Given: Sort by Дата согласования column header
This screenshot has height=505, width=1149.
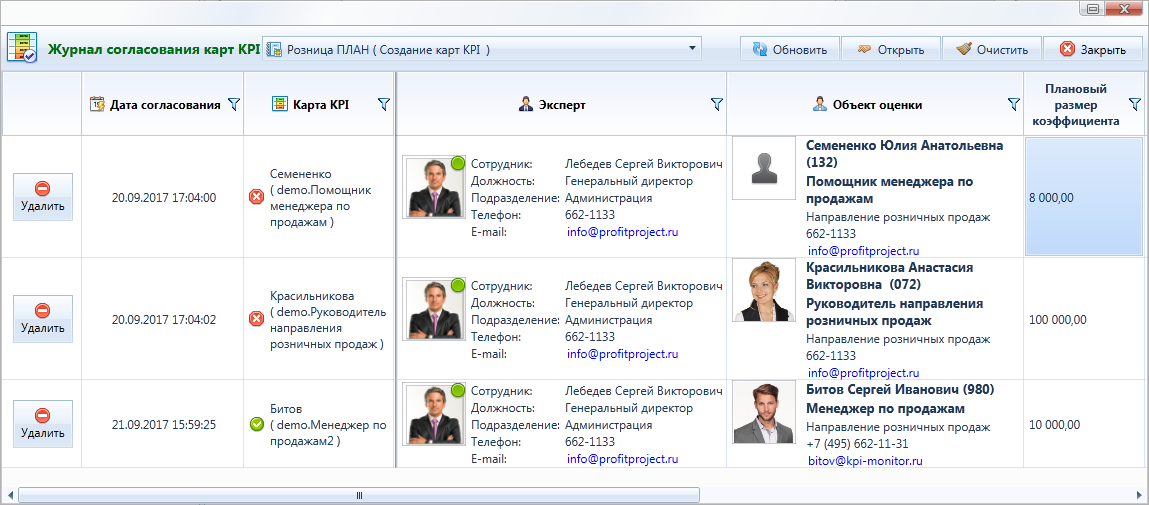Looking at the screenshot, I should [165, 105].
